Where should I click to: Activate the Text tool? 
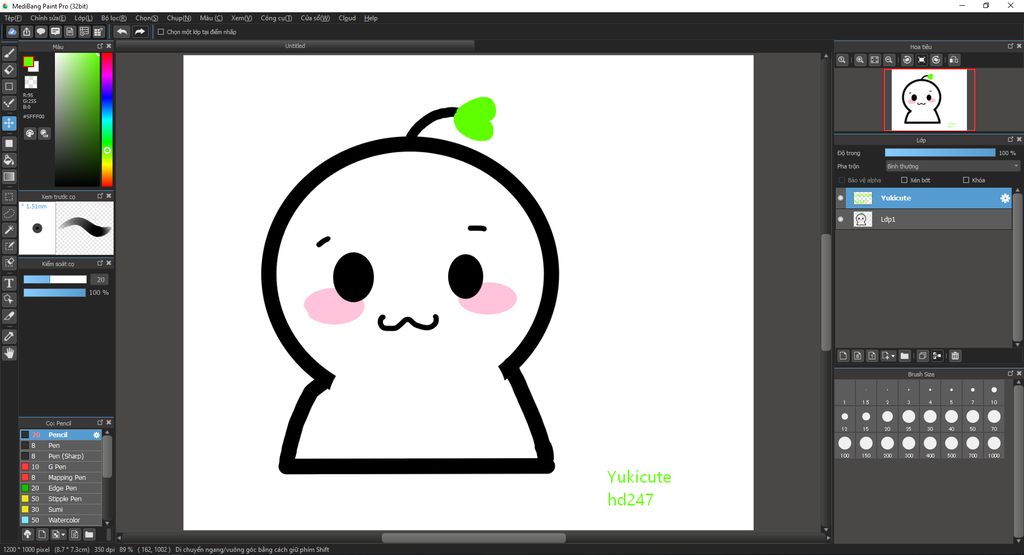pos(9,283)
